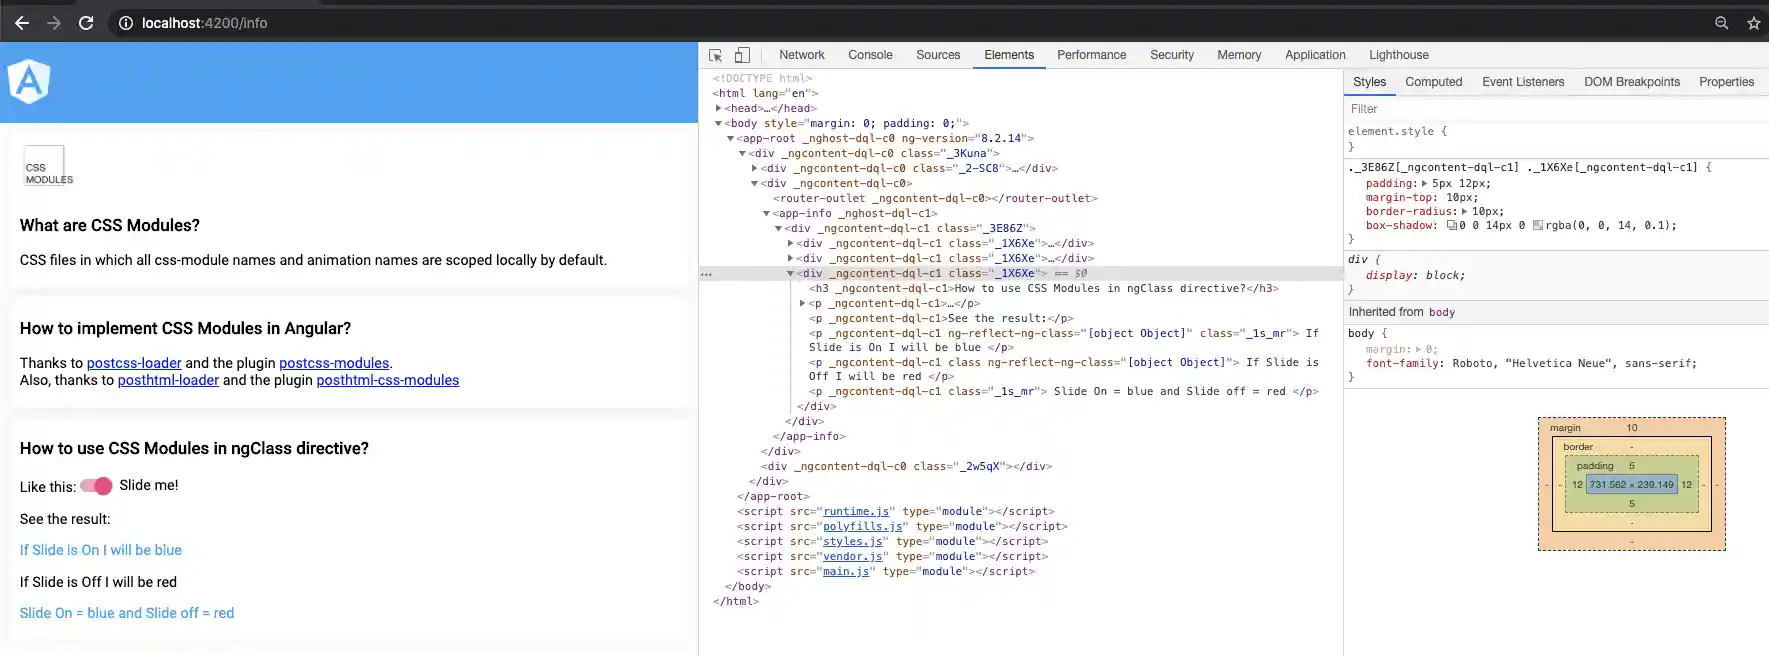Switch to the Console tab
The image size is (1769, 656).
point(870,55)
